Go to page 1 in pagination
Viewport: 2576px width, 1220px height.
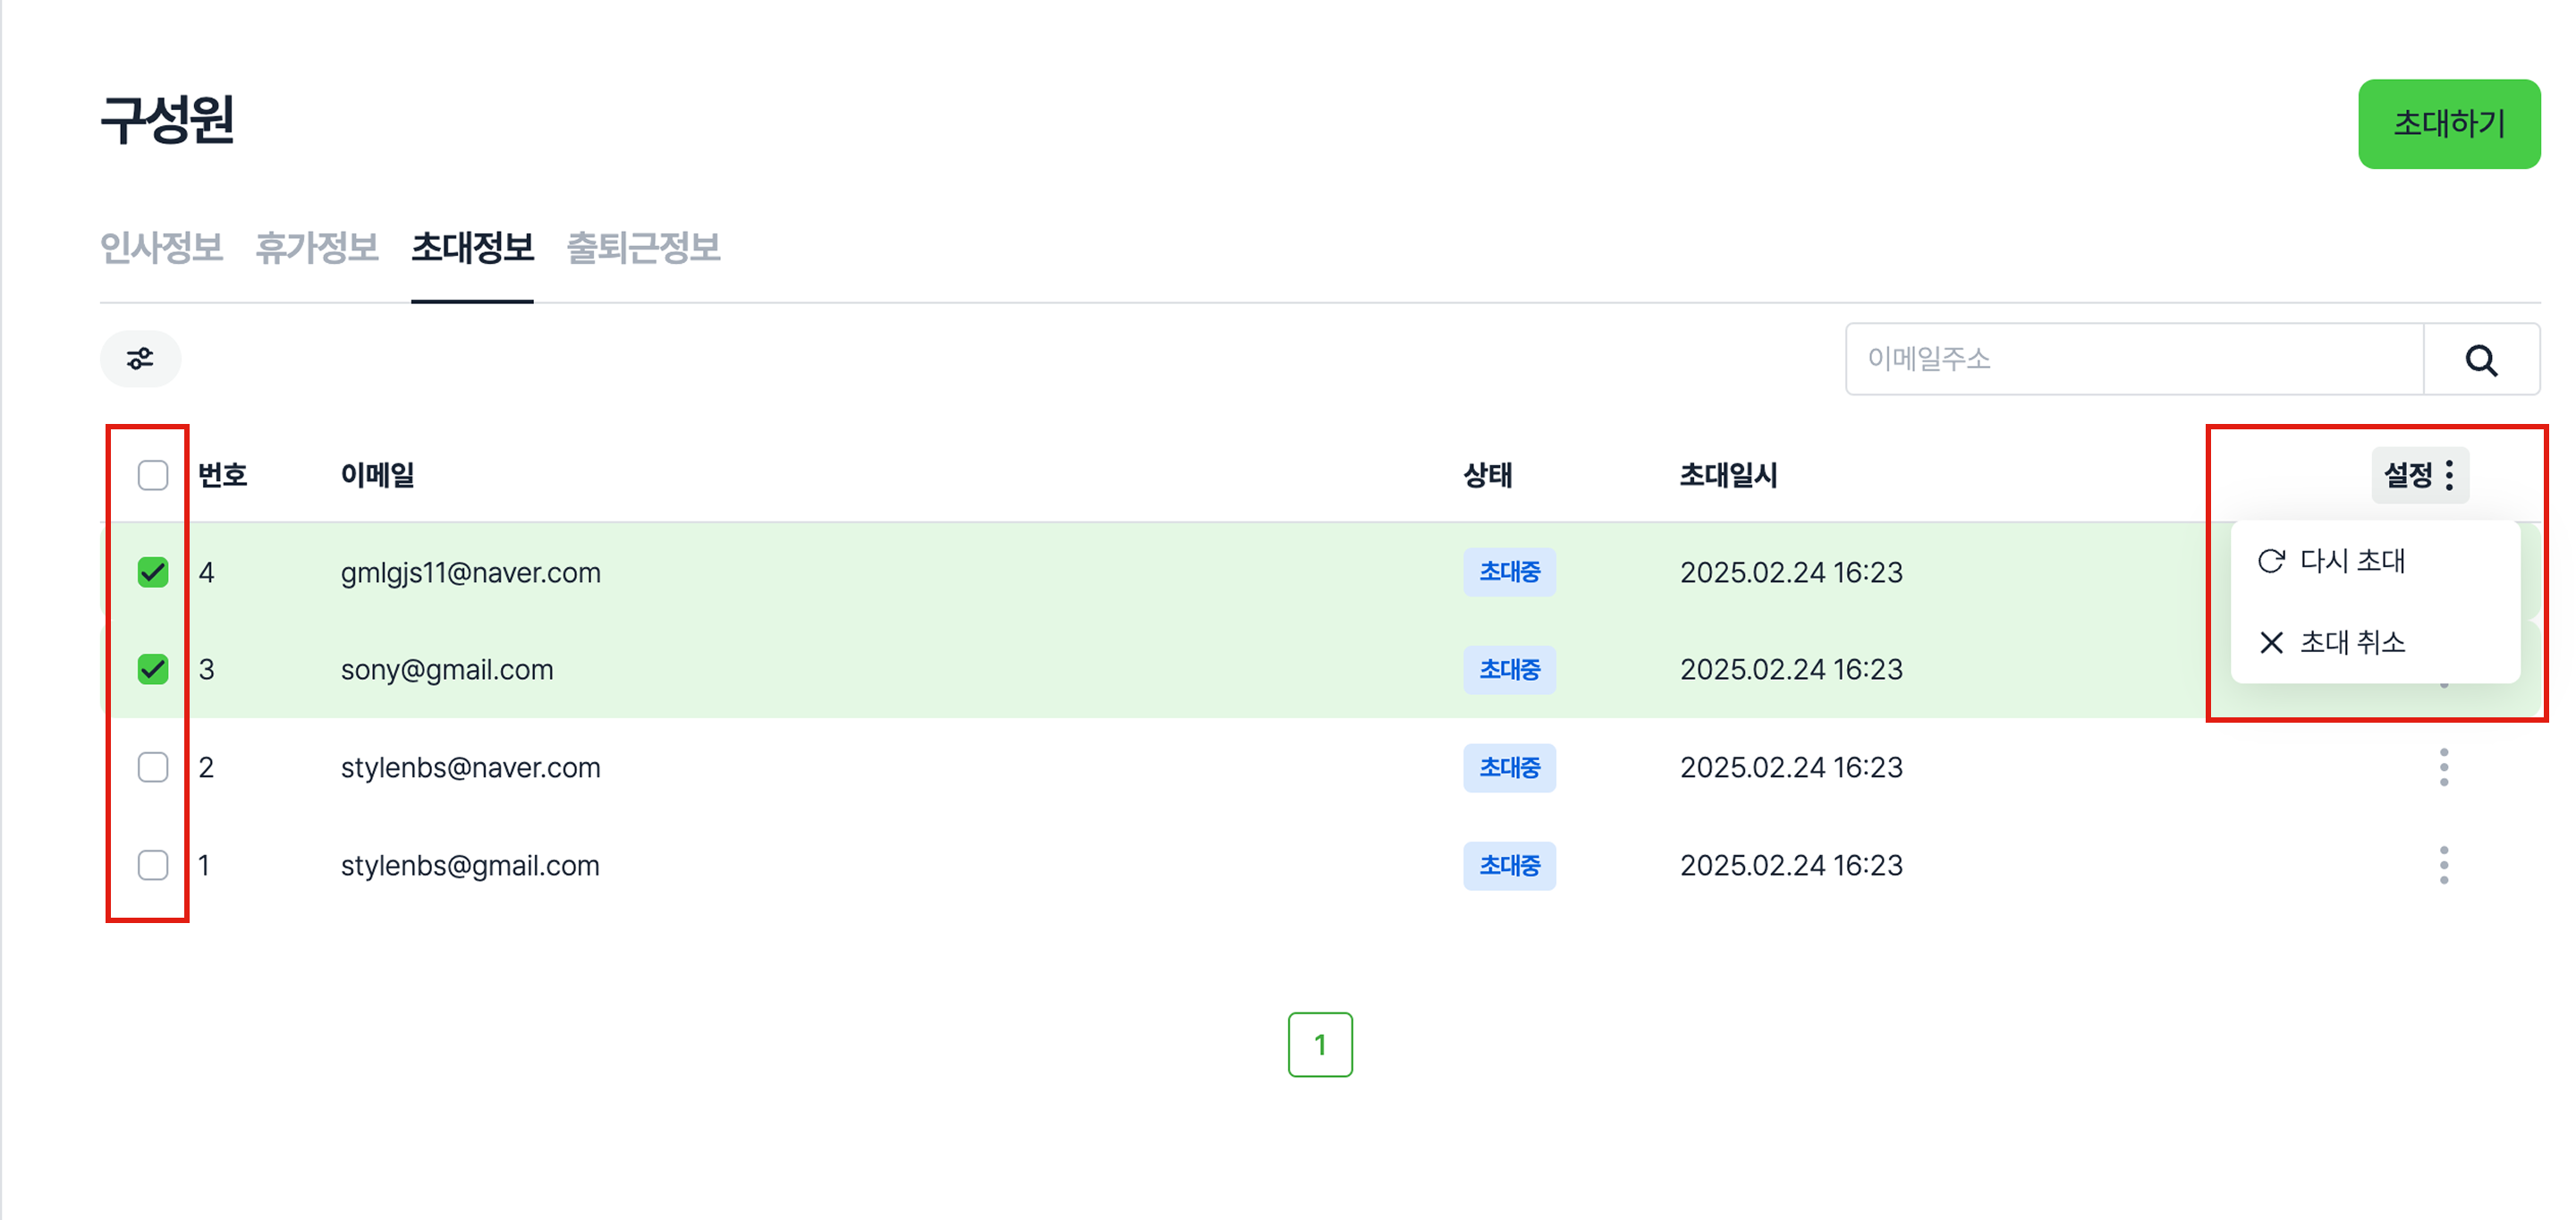pos(1319,1044)
